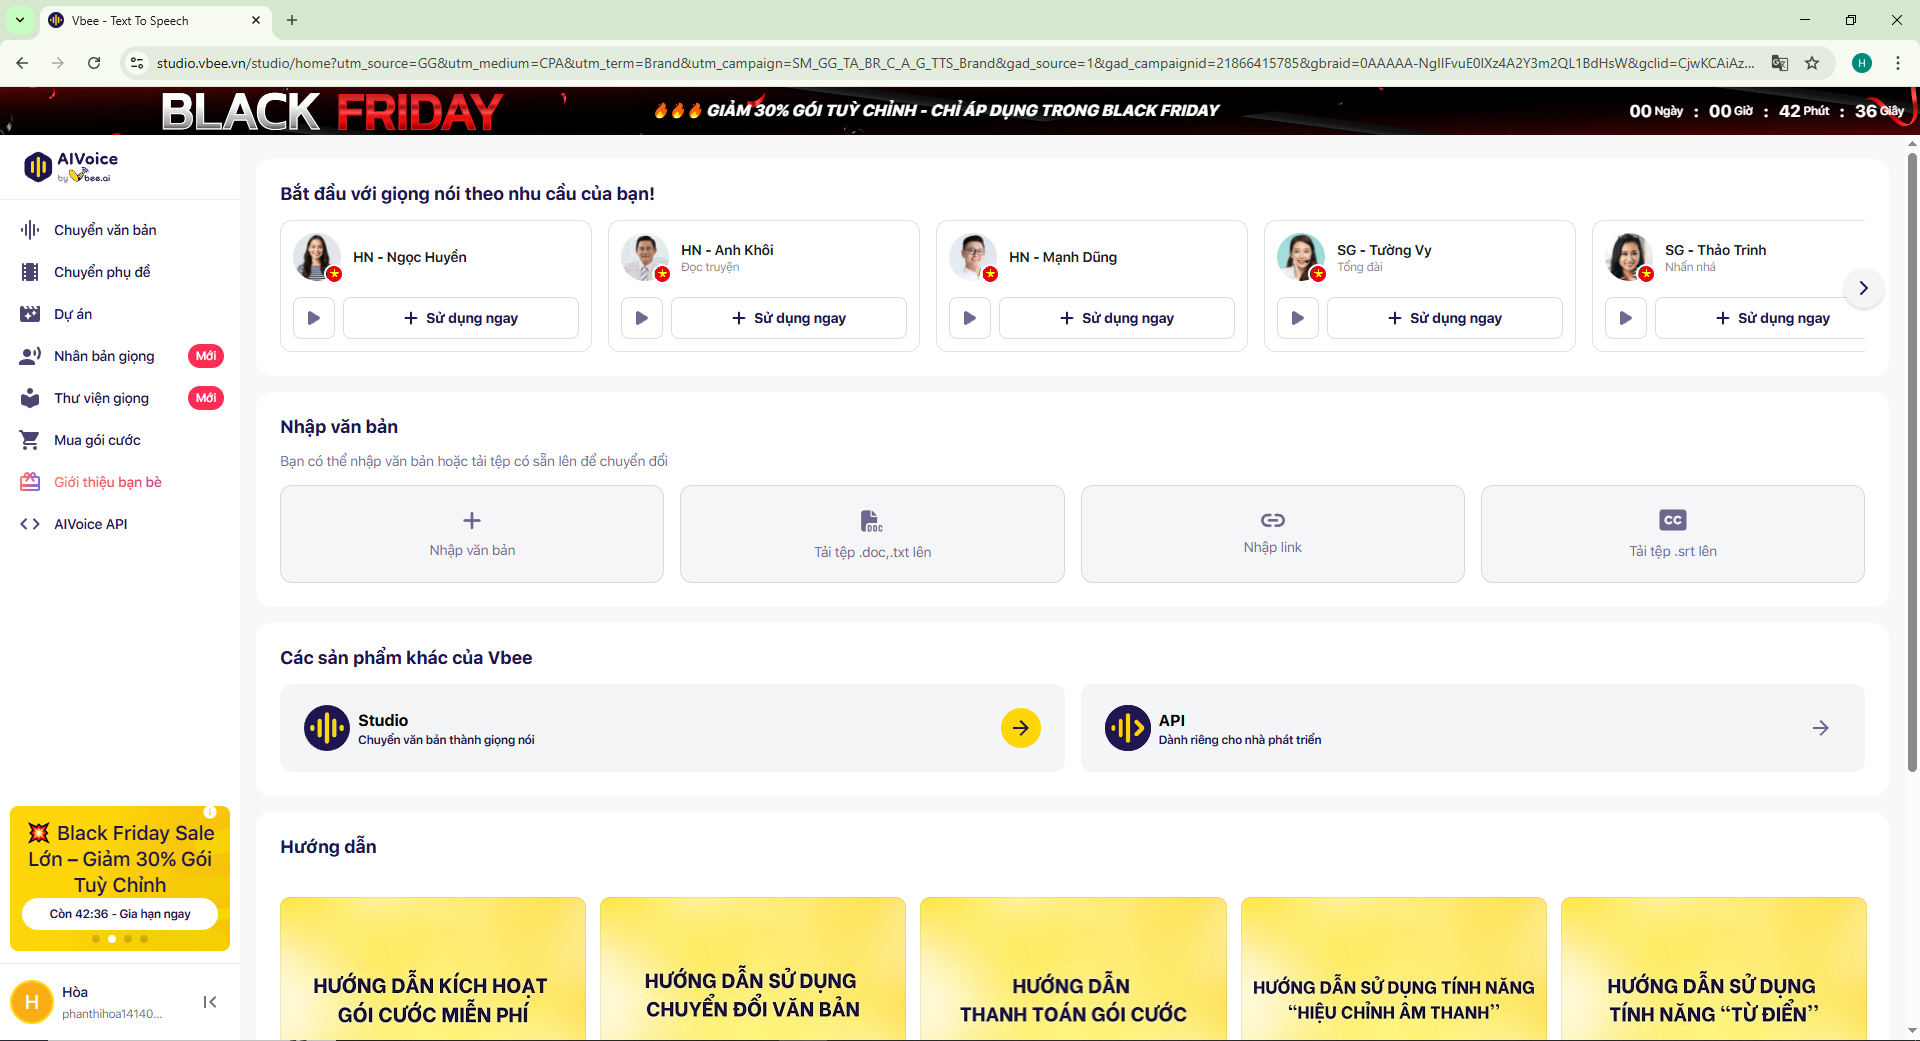
Task: Use HN - Ngọc Huyền voice now
Action: click(x=461, y=318)
